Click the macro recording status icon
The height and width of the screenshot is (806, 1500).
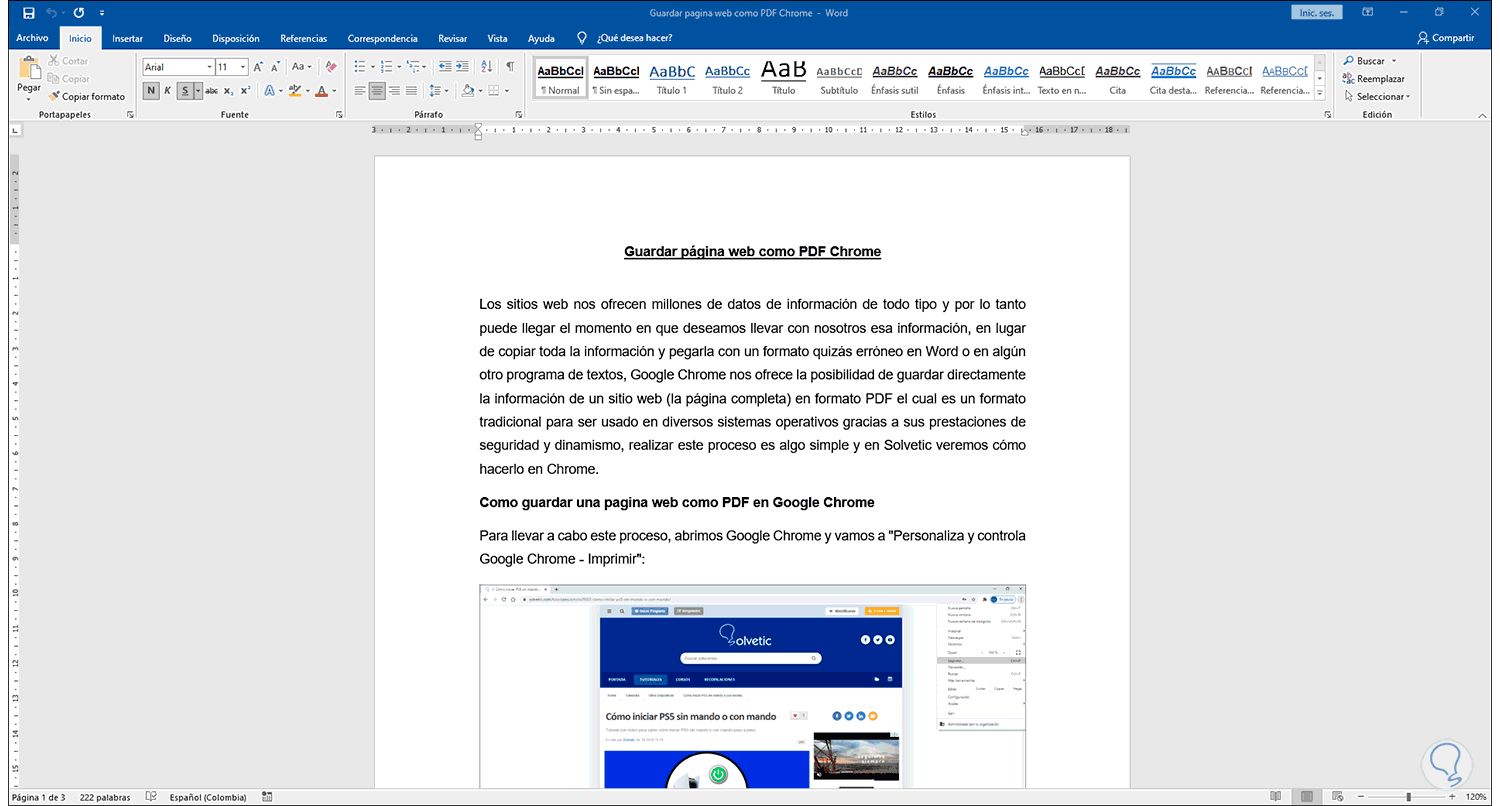coord(267,797)
